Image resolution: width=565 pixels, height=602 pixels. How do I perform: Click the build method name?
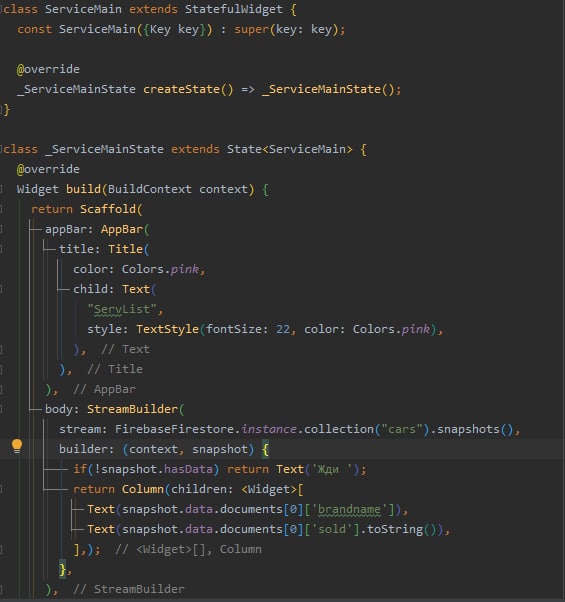(83, 189)
